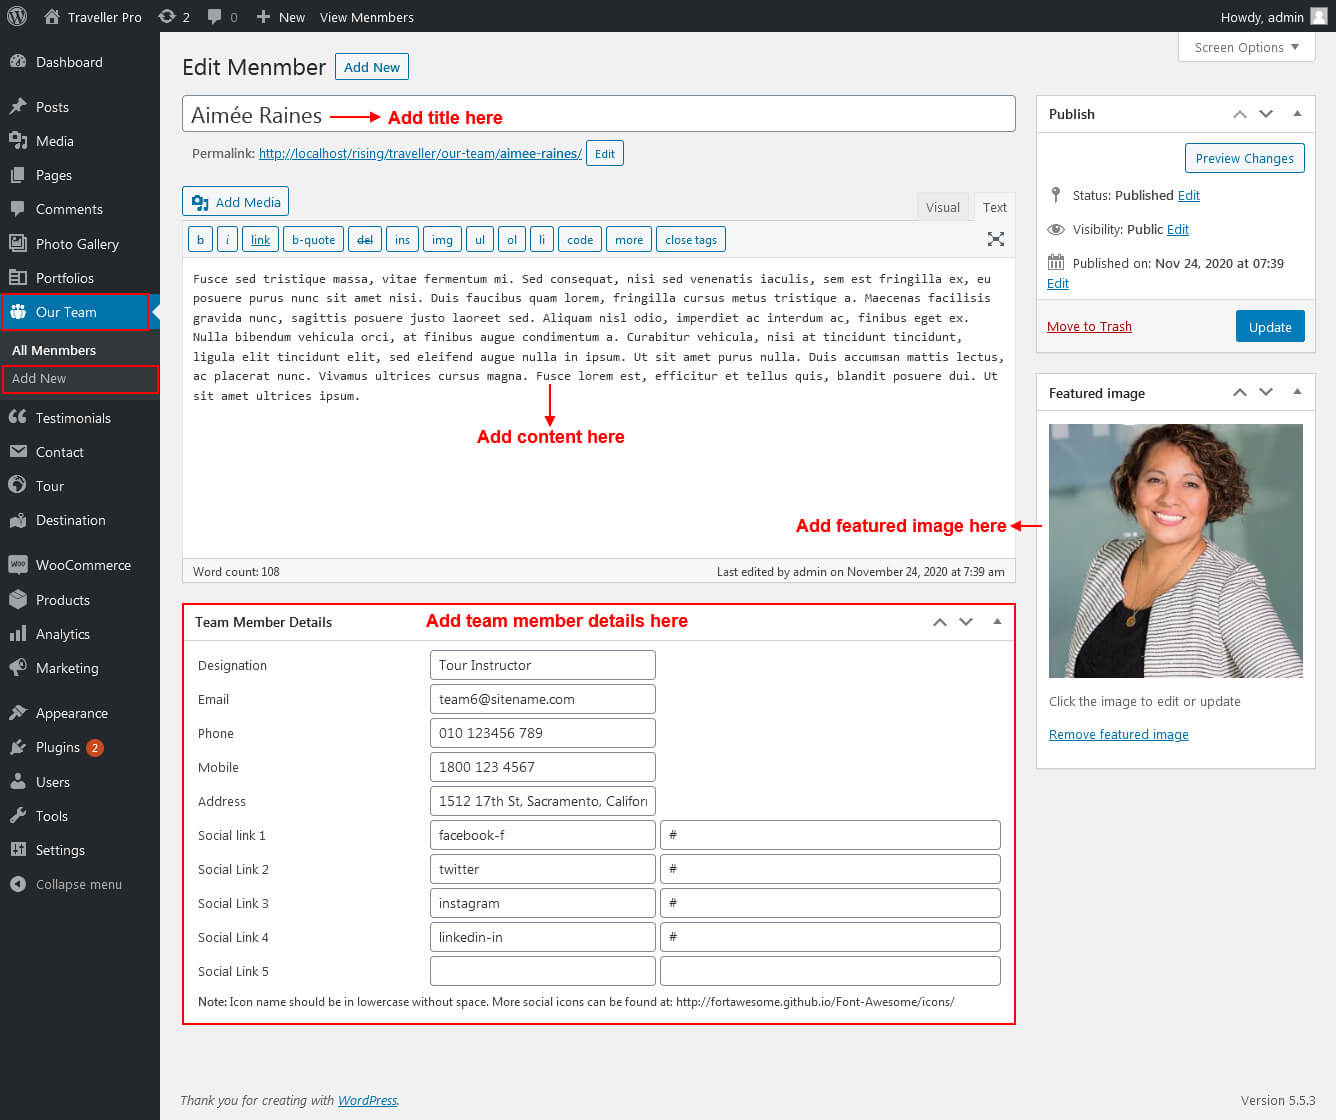Click the WordPress logo icon

16,16
